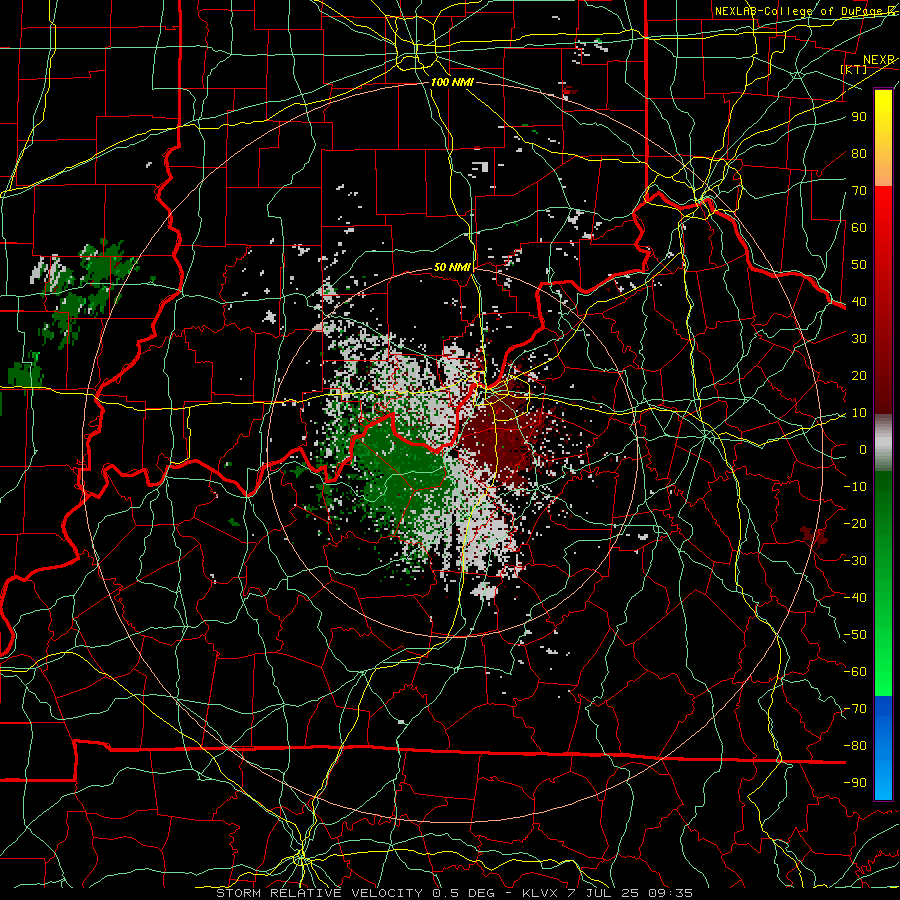Click the Storm Relative Velocity caption at the bottom
The width and height of the screenshot is (900, 900).
click(x=454, y=893)
